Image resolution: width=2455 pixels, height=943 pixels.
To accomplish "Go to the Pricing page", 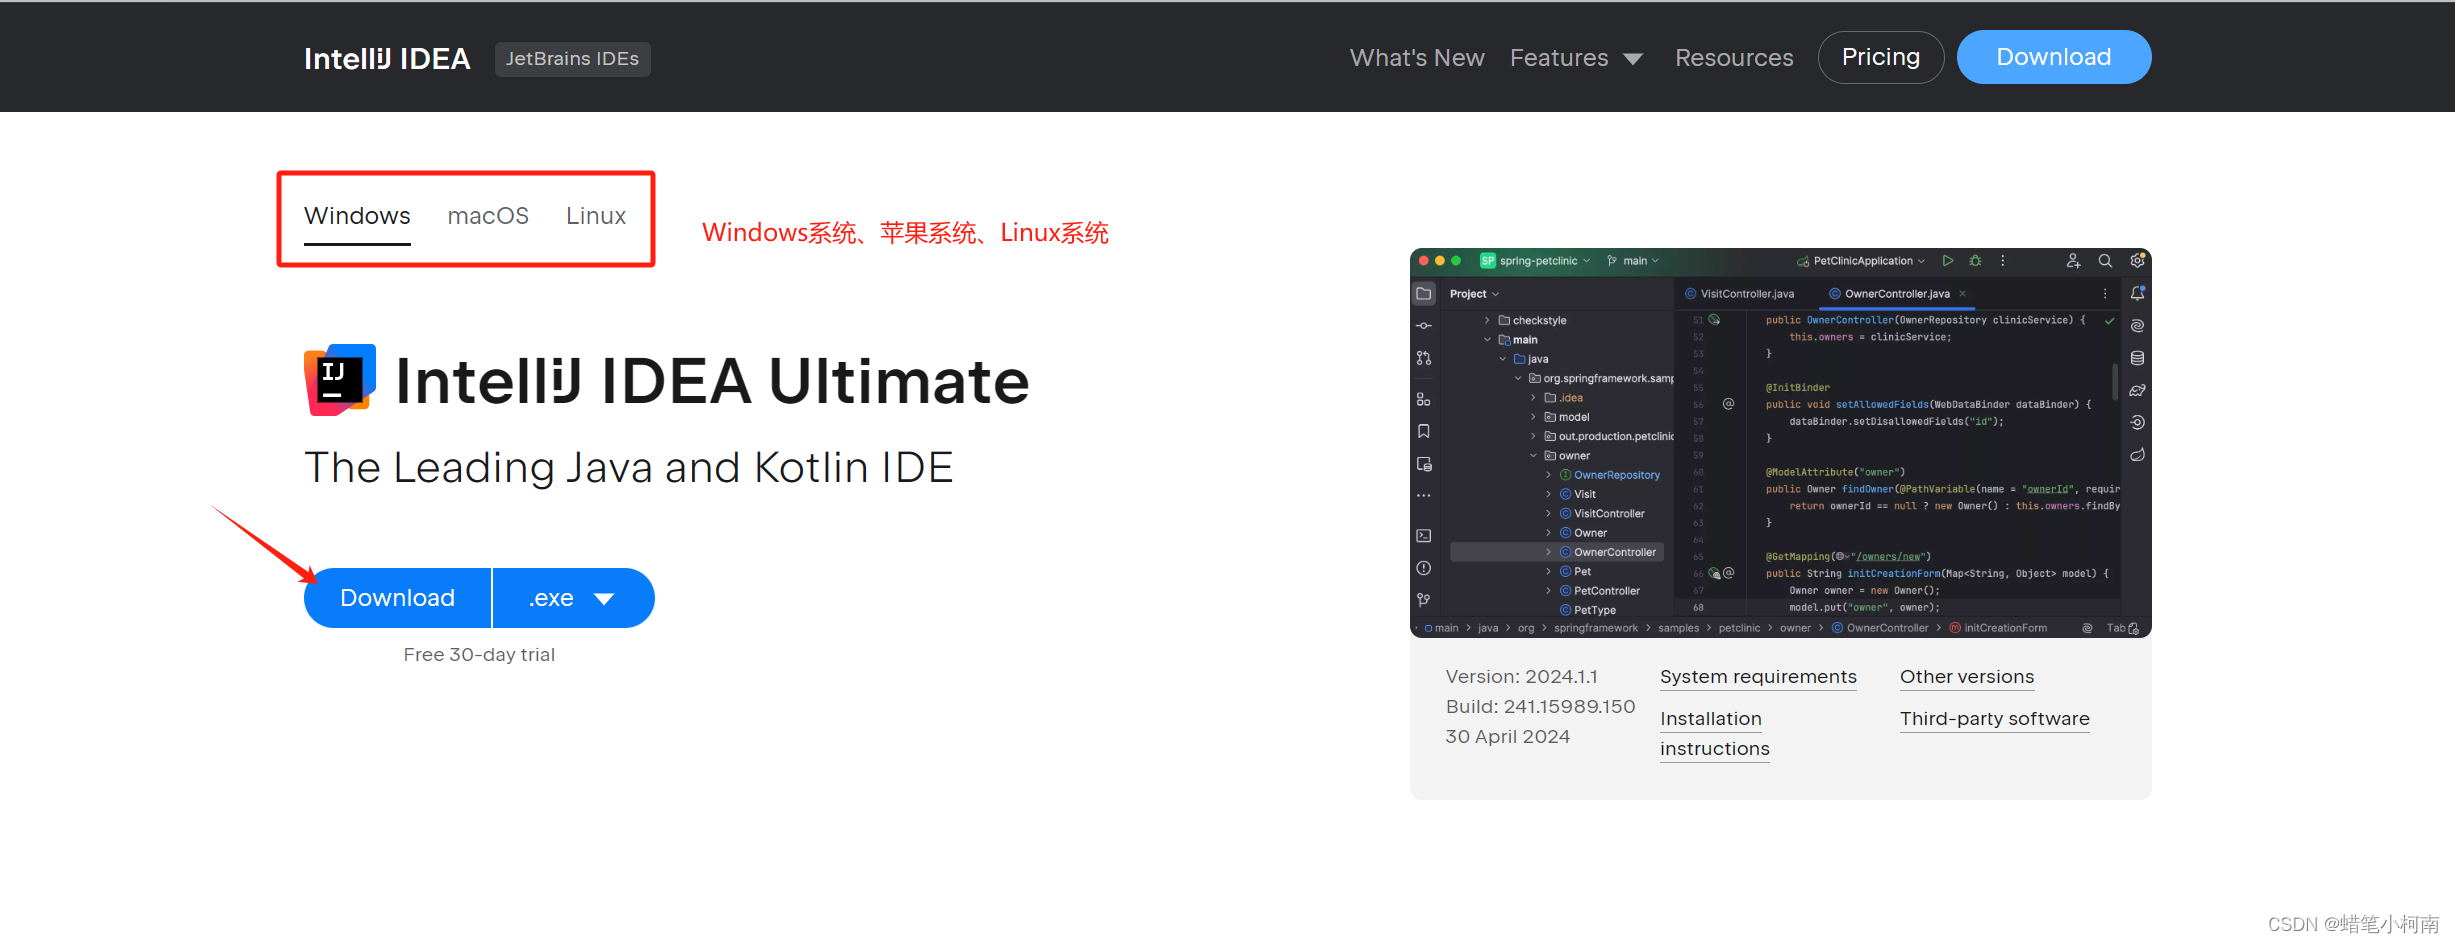I will point(1881,57).
